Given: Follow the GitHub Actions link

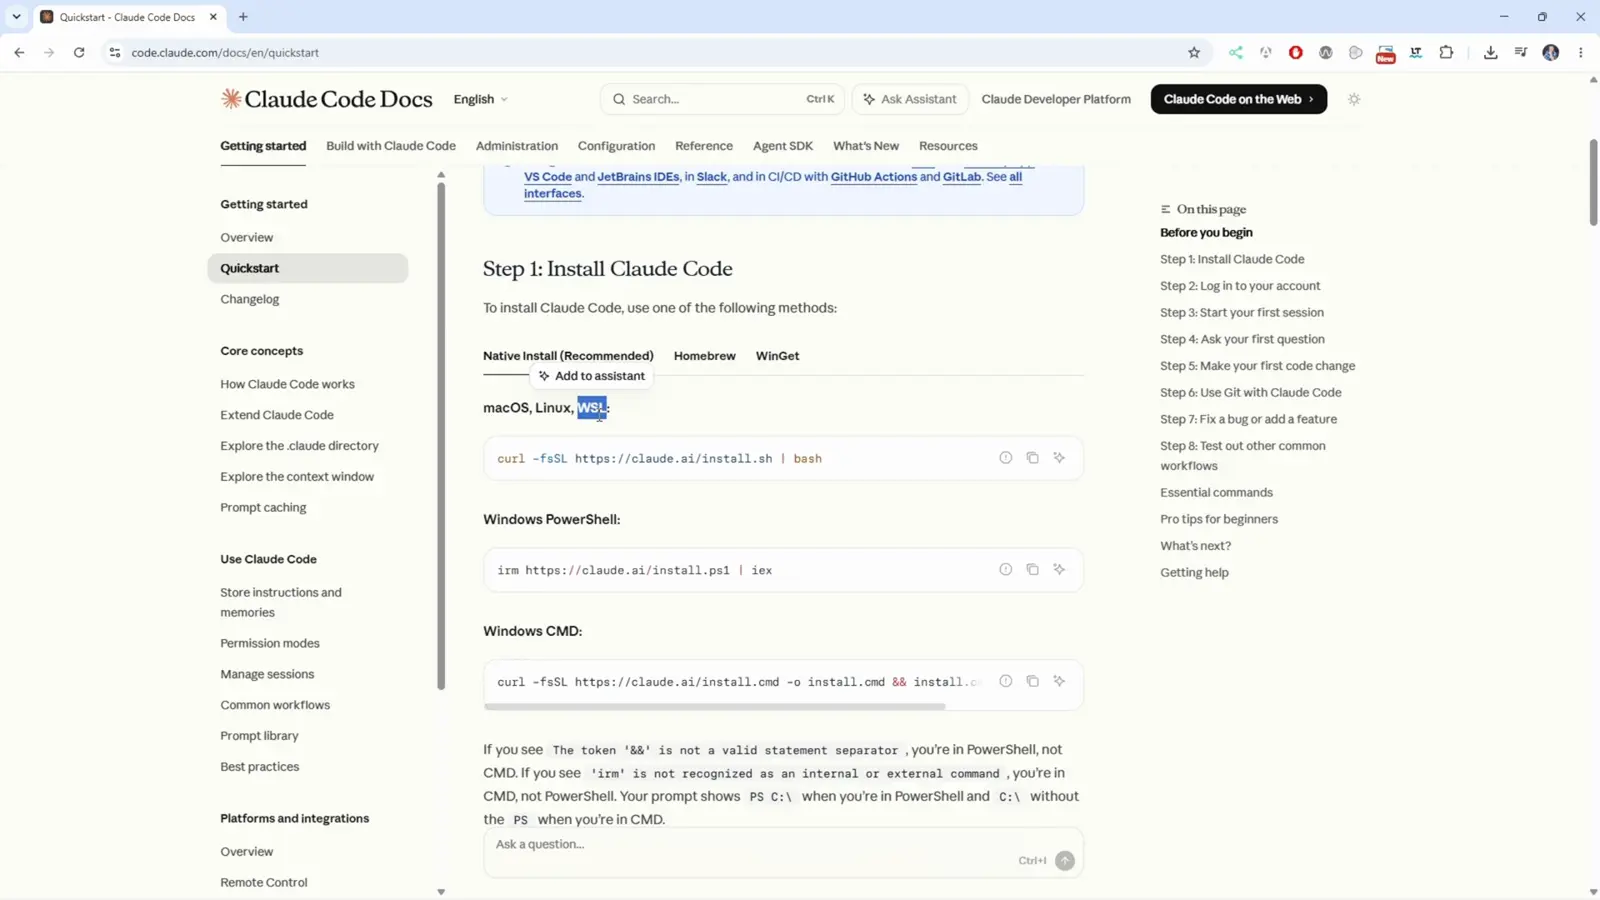Looking at the screenshot, I should (874, 177).
